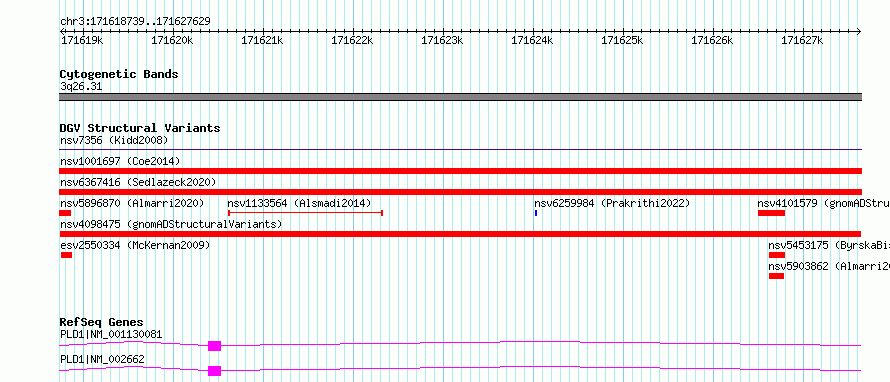
Task: Click the 'nsv6367416 (Sedlazeck2020)' label
Action: 138,182
